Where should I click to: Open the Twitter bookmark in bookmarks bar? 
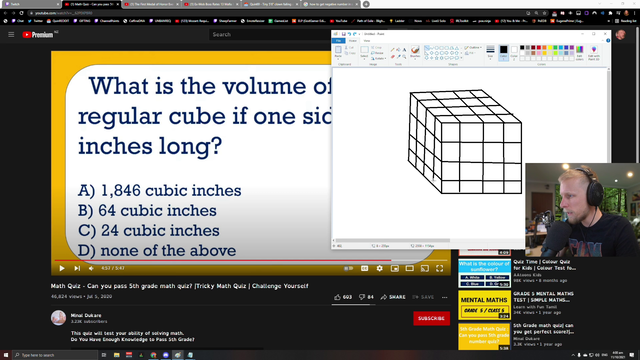pos(36,21)
